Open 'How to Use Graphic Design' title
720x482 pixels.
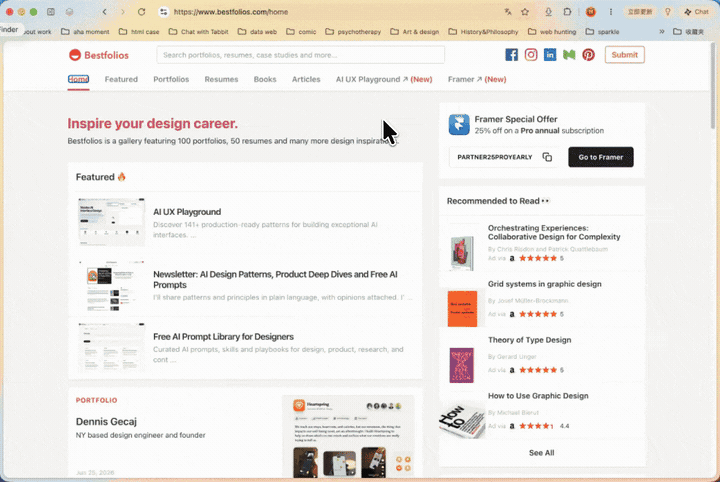tap(538, 396)
